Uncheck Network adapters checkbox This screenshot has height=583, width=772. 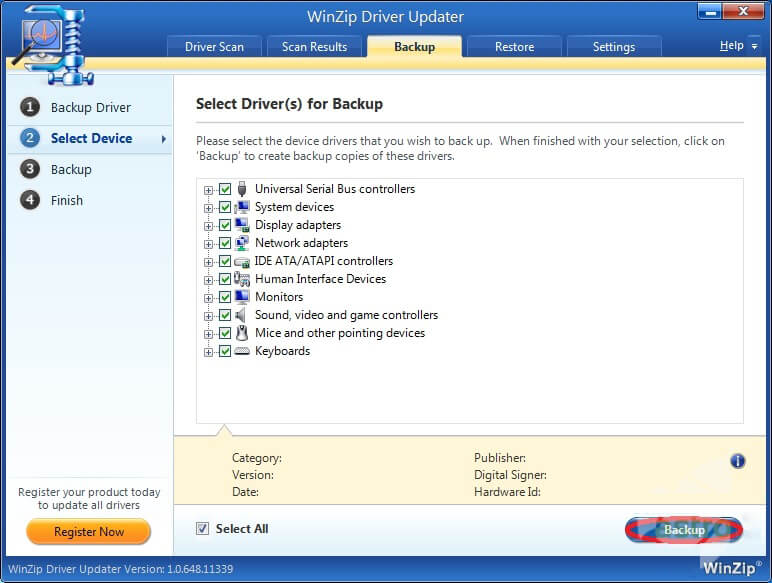pos(225,243)
